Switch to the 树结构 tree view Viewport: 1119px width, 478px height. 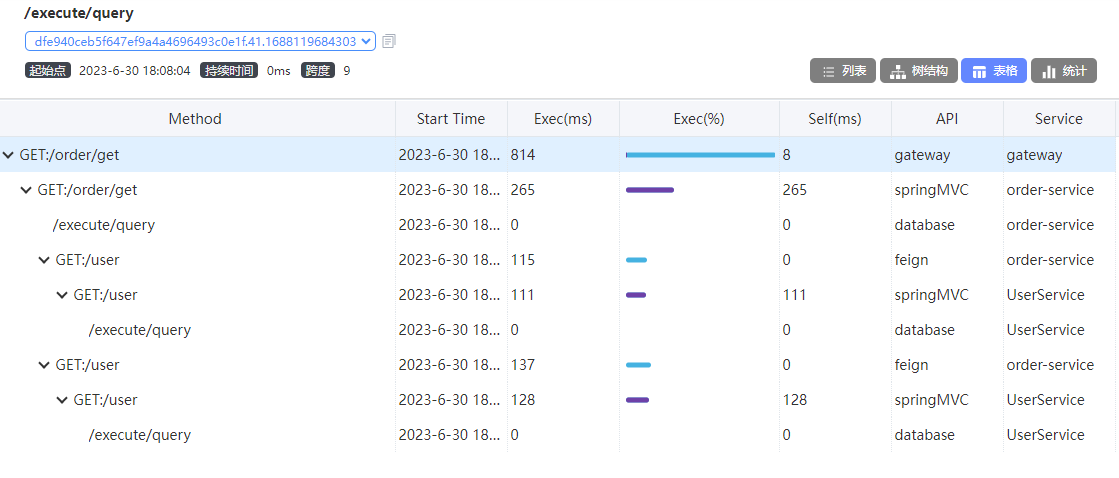click(918, 71)
